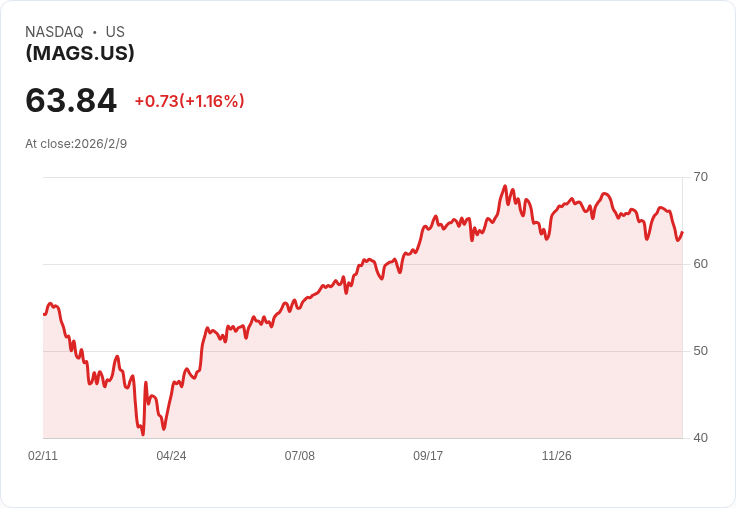Click the NASDAQ exchange label
This screenshot has height=508, width=736.
(54, 32)
